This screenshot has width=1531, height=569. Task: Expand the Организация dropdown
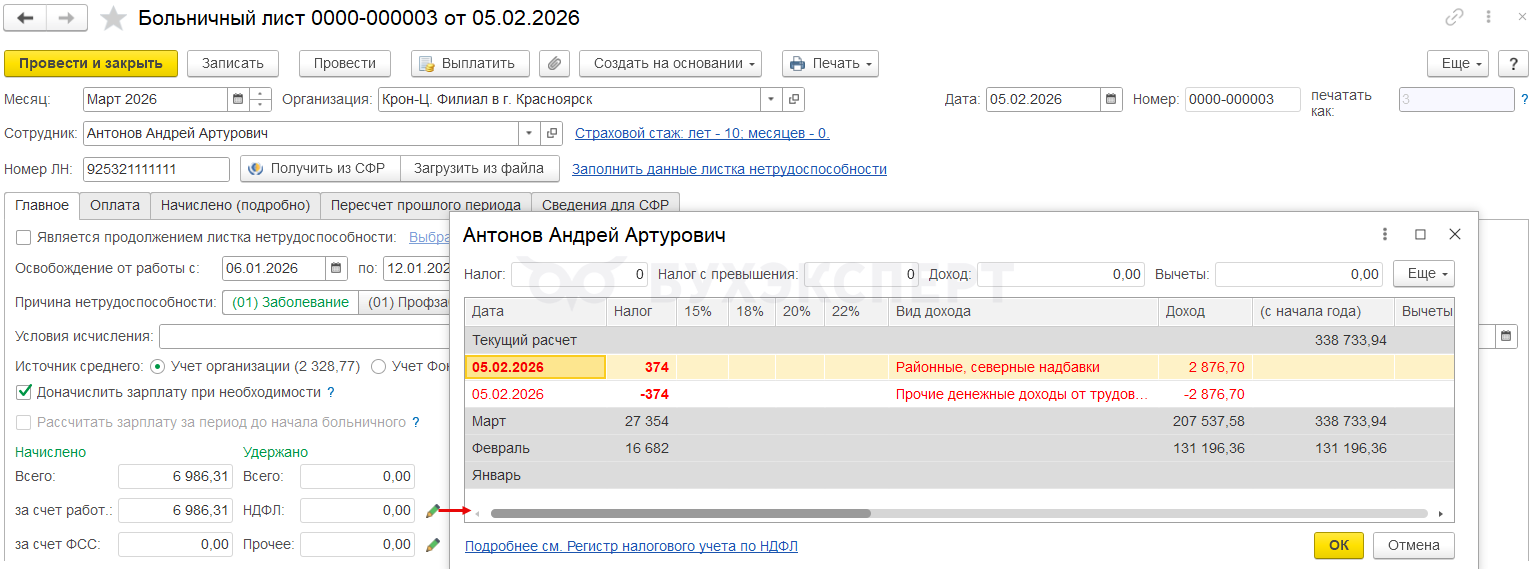[x=770, y=99]
